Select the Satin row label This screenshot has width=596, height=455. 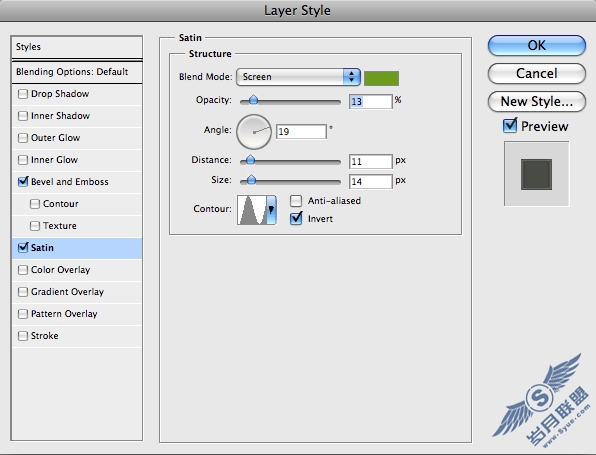click(42, 248)
